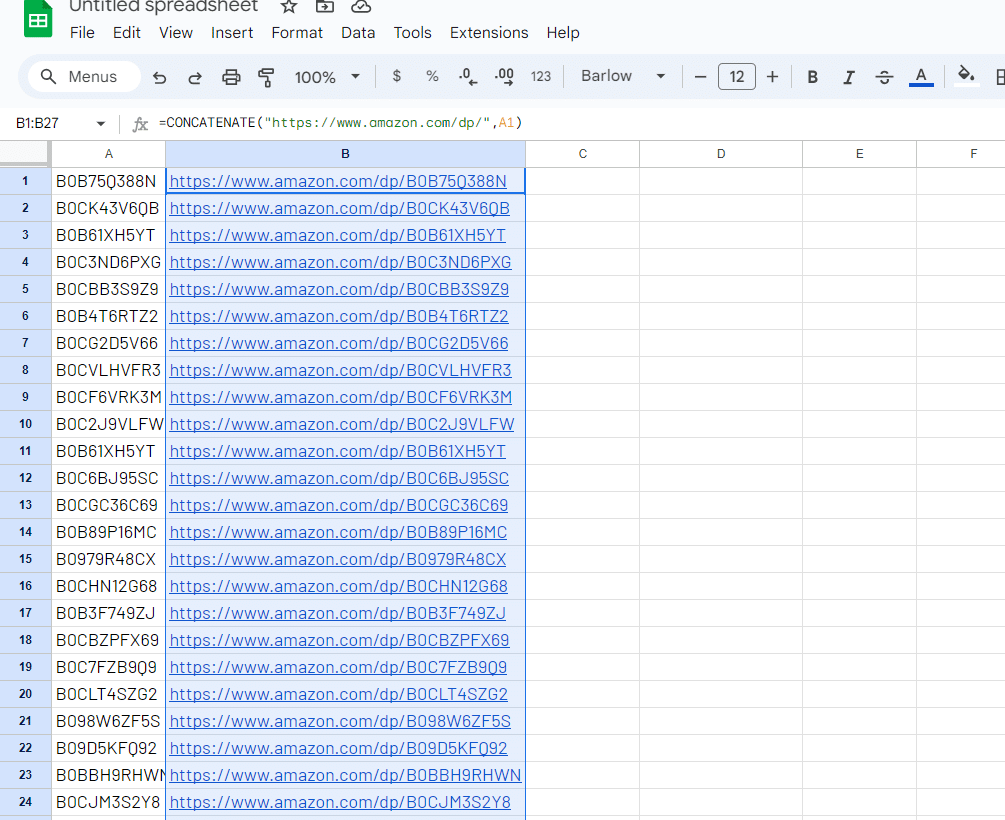Open the move to folder icon

(325, 7)
